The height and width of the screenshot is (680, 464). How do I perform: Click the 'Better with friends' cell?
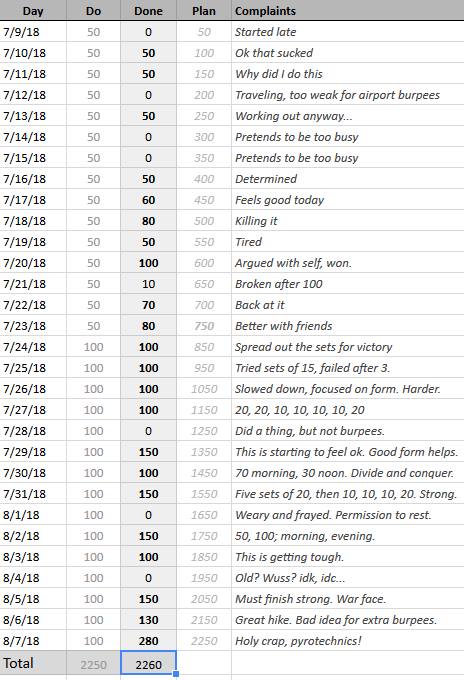pyautogui.click(x=347, y=326)
